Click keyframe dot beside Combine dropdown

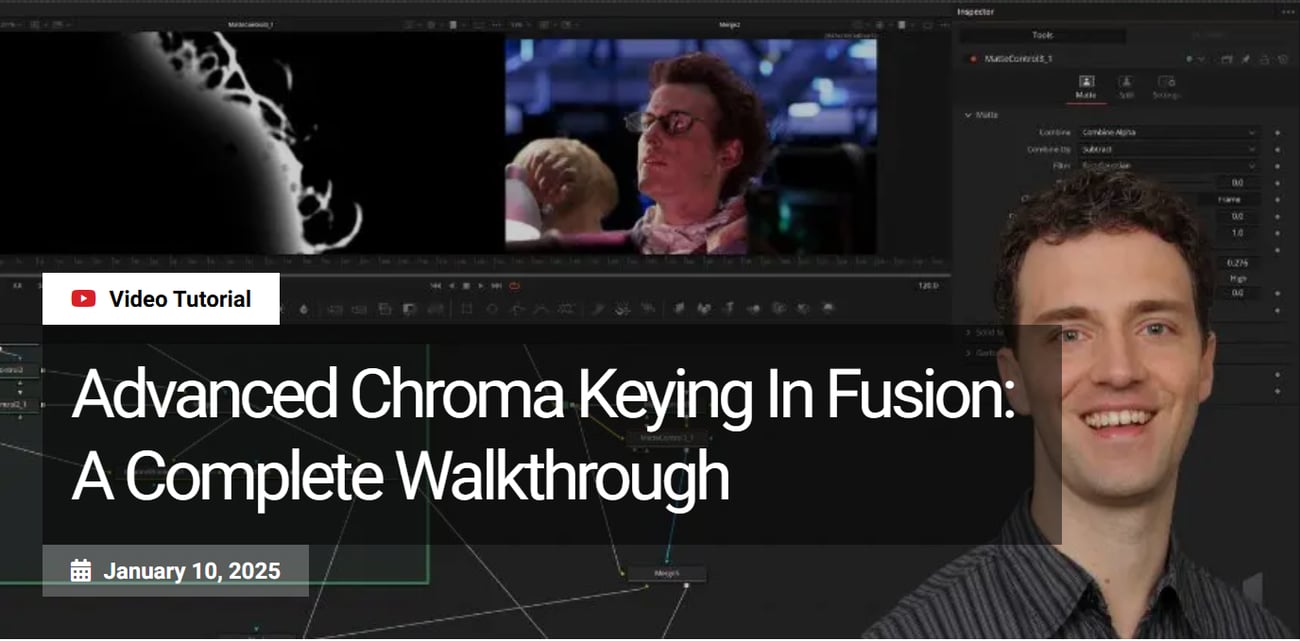coord(1277,132)
